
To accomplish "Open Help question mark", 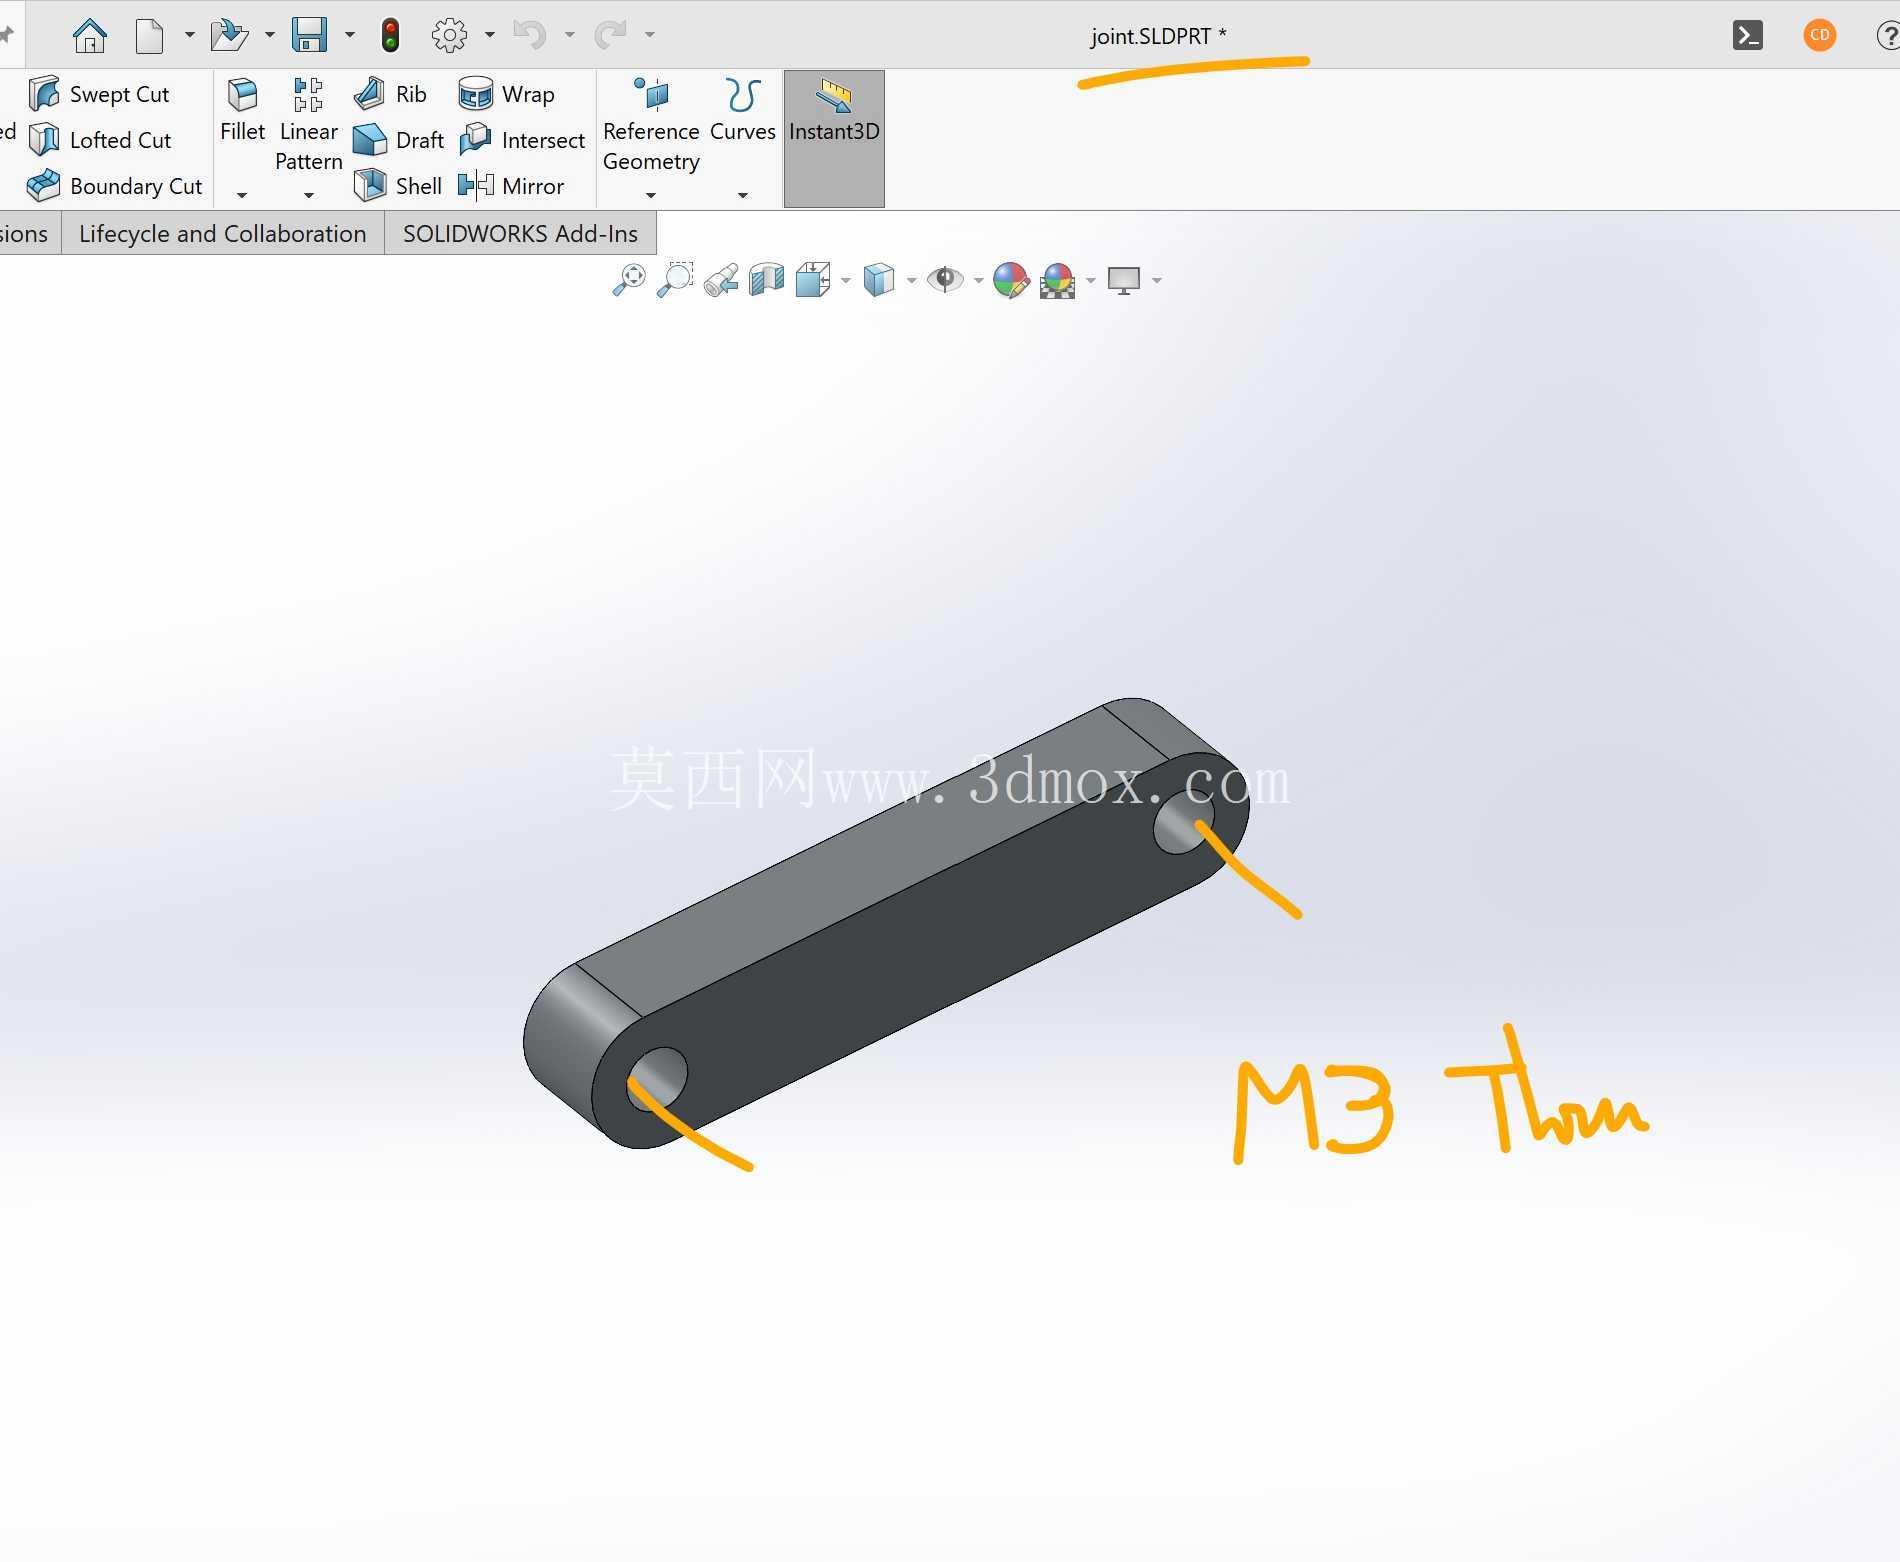I will 1888,35.
